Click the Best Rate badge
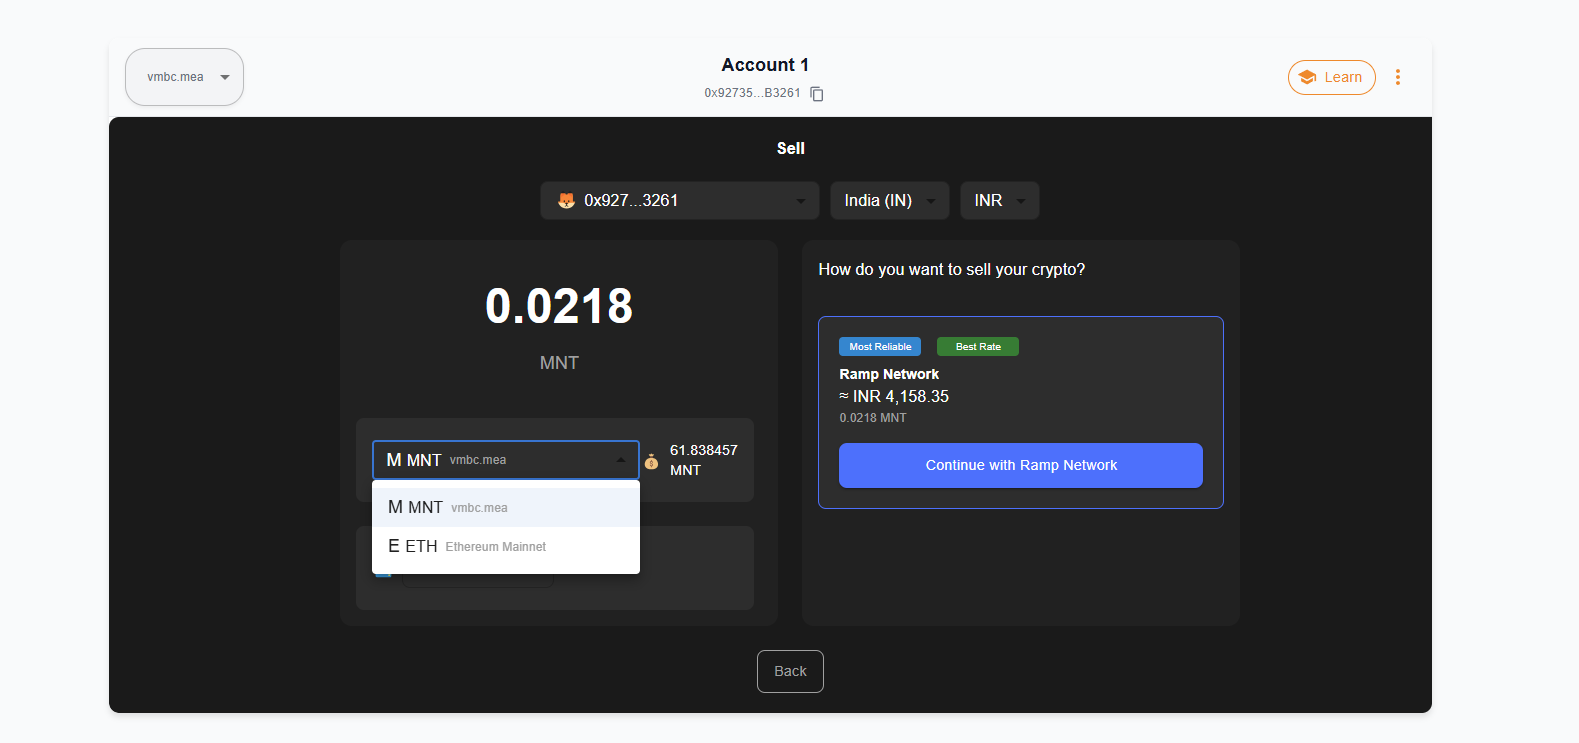Viewport: 1579px width, 743px height. coord(978,347)
